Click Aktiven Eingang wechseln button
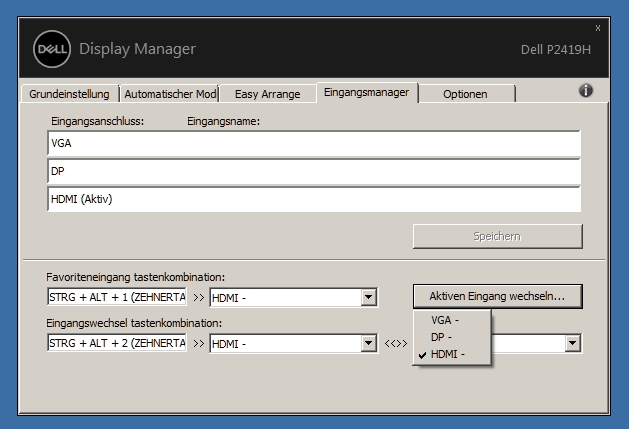Screen dimensions: 629x429 497,297
